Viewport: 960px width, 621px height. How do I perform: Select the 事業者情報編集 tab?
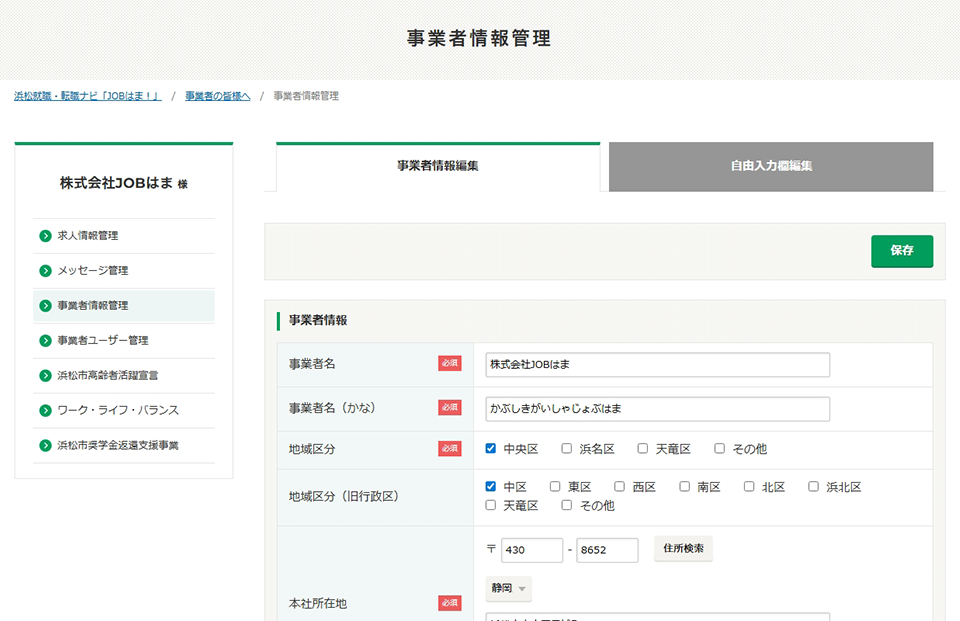pos(438,166)
